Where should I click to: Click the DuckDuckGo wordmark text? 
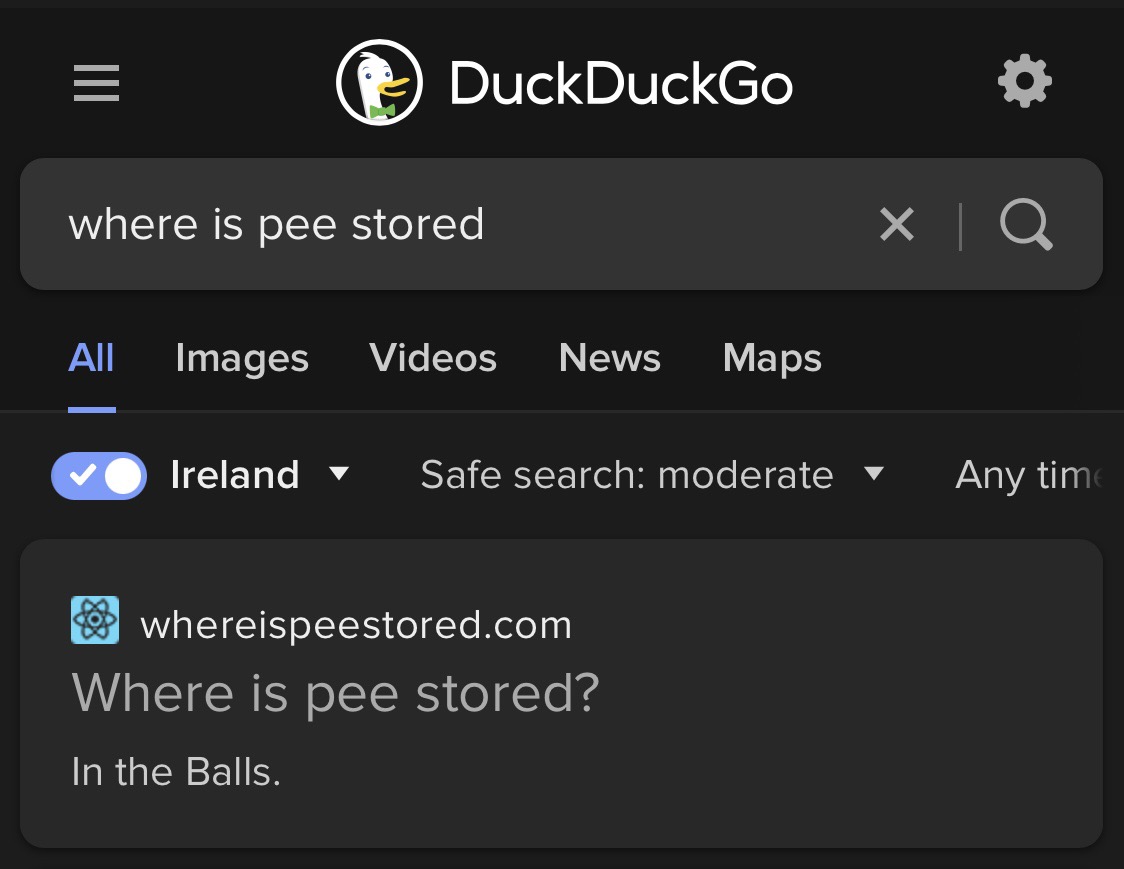tap(621, 83)
